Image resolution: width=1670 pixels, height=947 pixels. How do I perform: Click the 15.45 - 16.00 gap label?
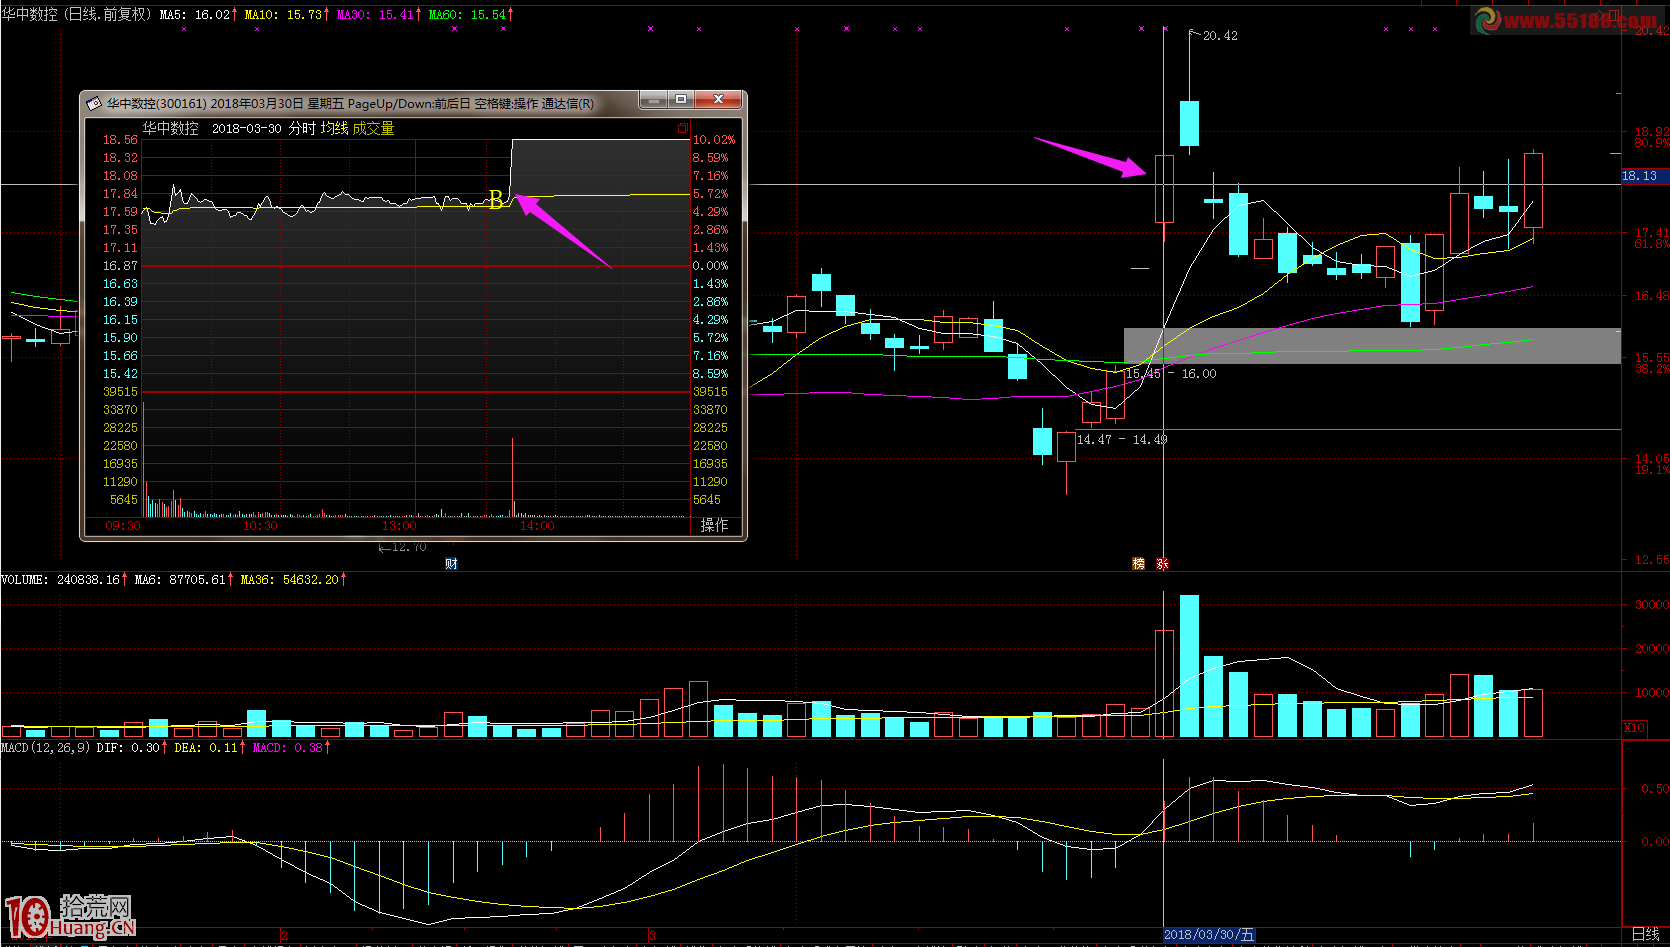[x=1171, y=374]
